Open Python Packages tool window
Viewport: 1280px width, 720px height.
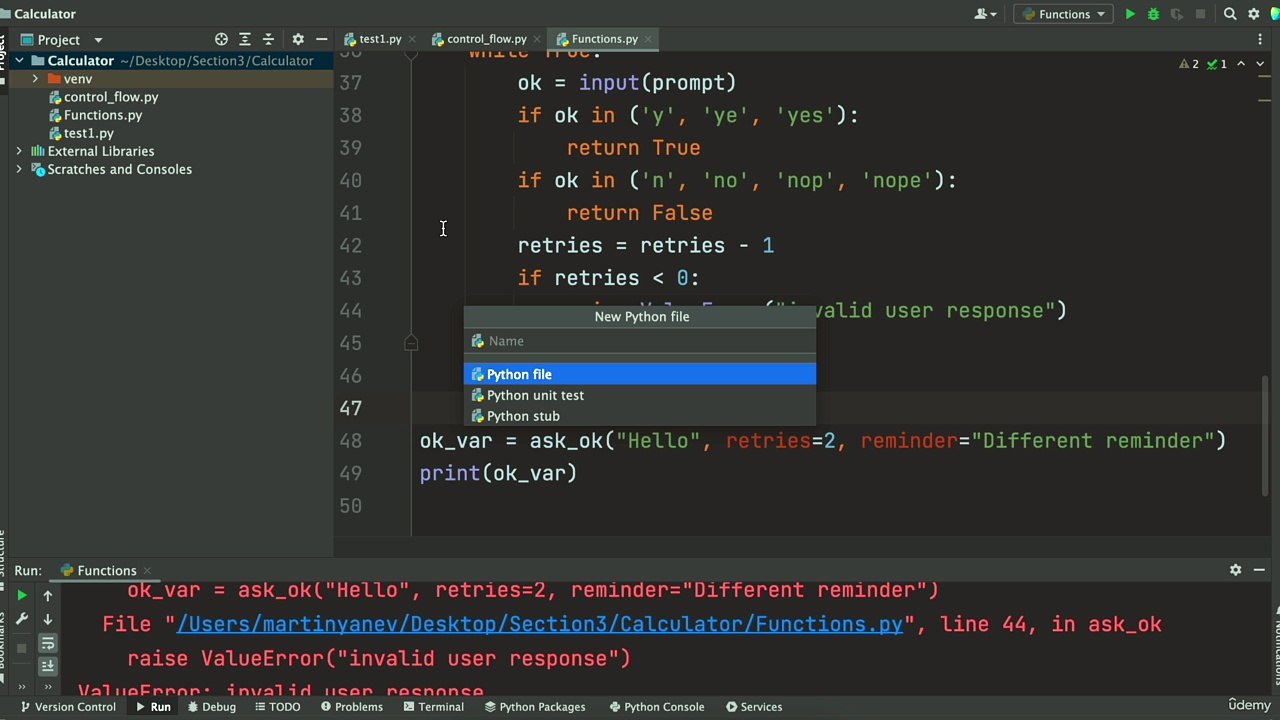(535, 707)
